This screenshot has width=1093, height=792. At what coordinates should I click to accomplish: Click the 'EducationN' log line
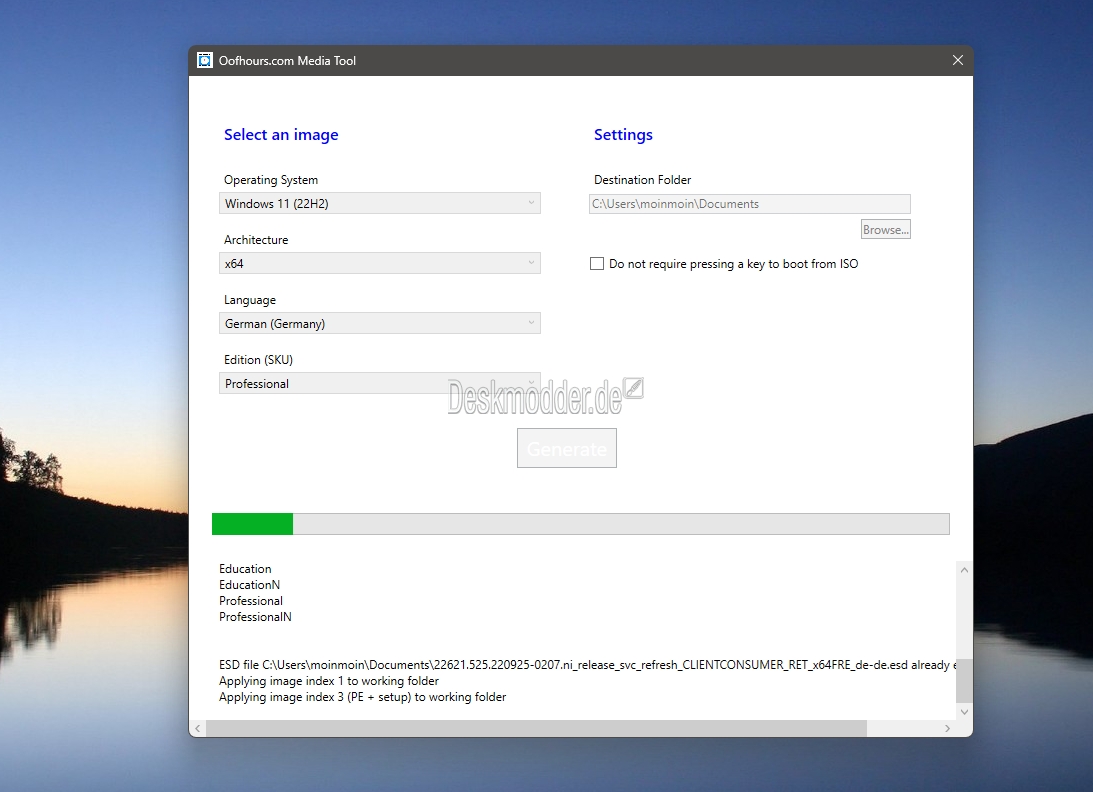[x=250, y=585]
